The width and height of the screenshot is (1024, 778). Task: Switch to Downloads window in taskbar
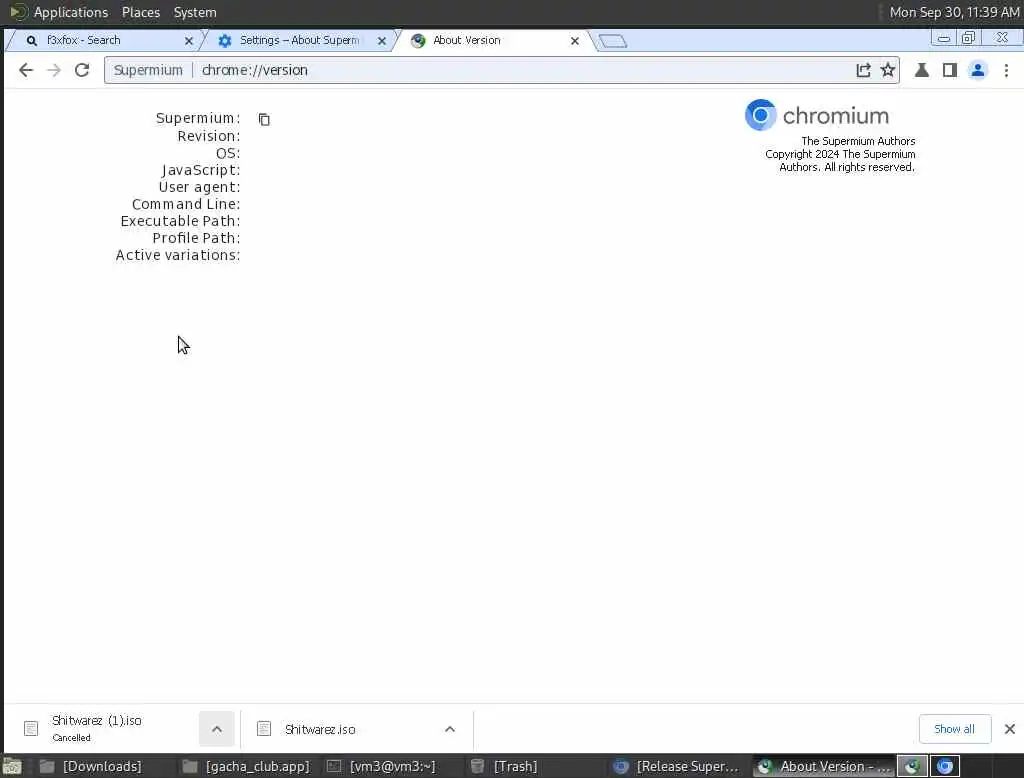90,766
